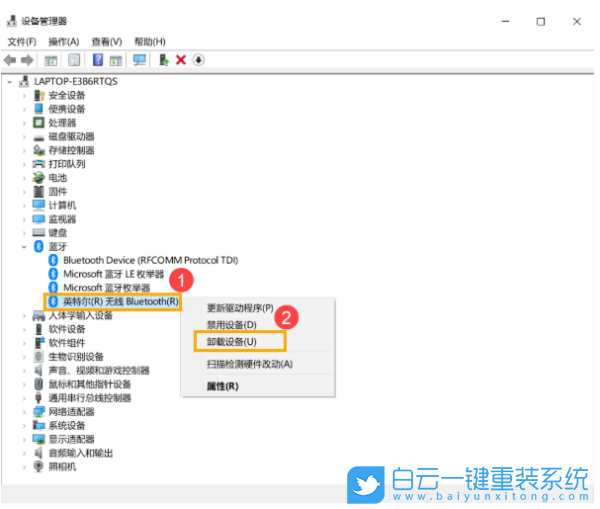Viewport: 600px width, 509px height.
Task: Choose 更新驱动程序(P) from context menu
Action: click(x=240, y=308)
